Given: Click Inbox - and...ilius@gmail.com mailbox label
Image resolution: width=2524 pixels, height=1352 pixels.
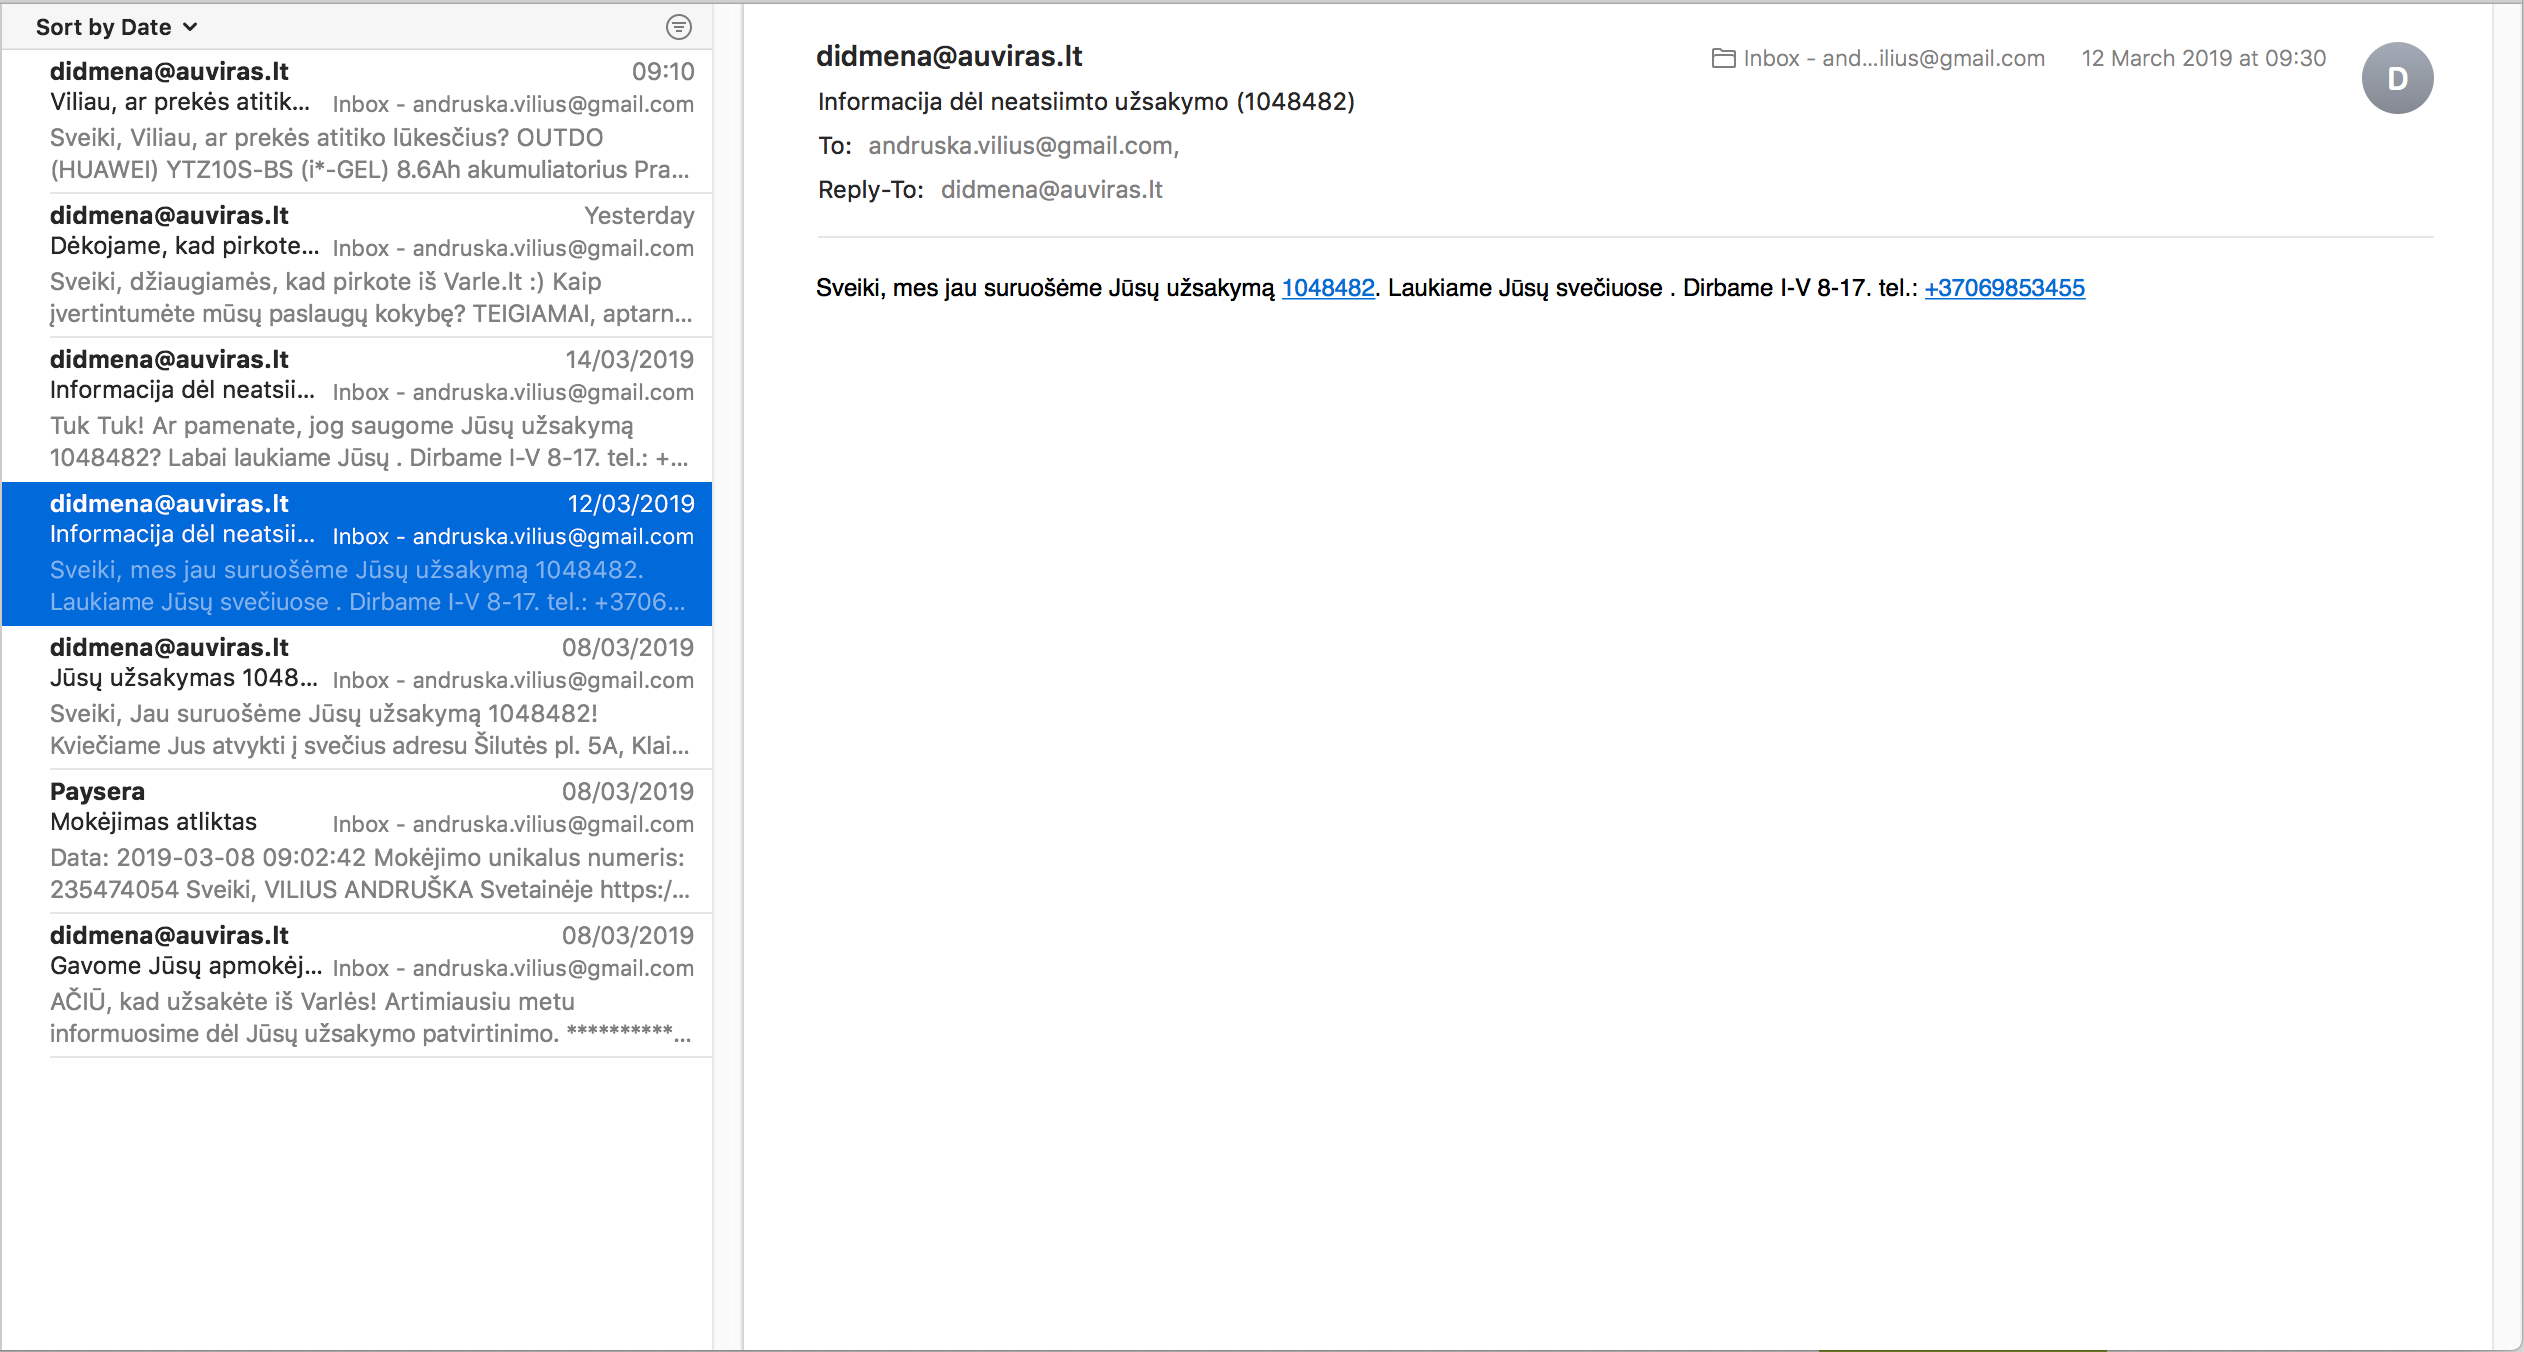Looking at the screenshot, I should point(1893,58).
